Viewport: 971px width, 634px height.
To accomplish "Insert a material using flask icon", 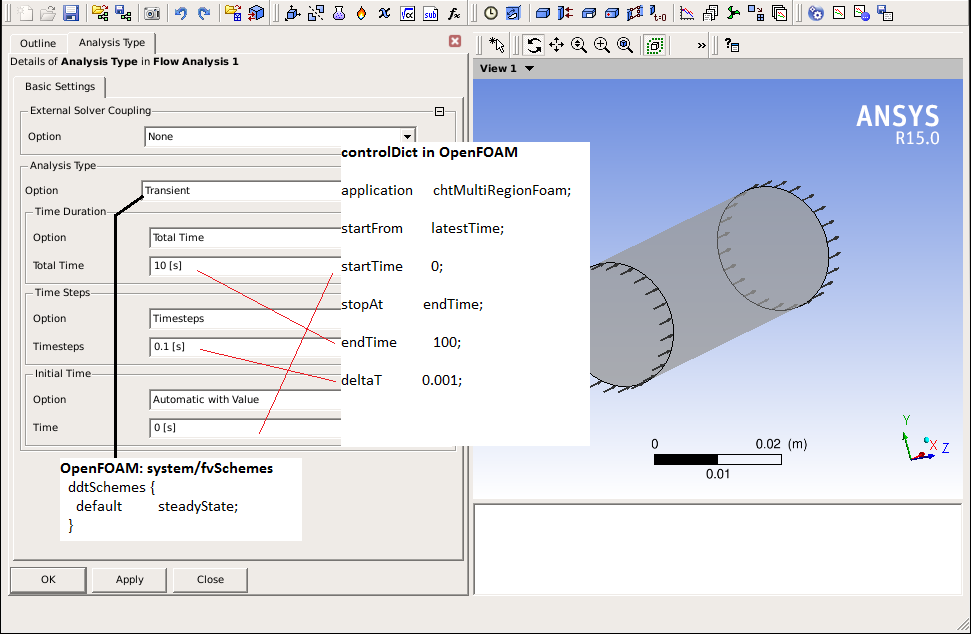I will point(339,12).
